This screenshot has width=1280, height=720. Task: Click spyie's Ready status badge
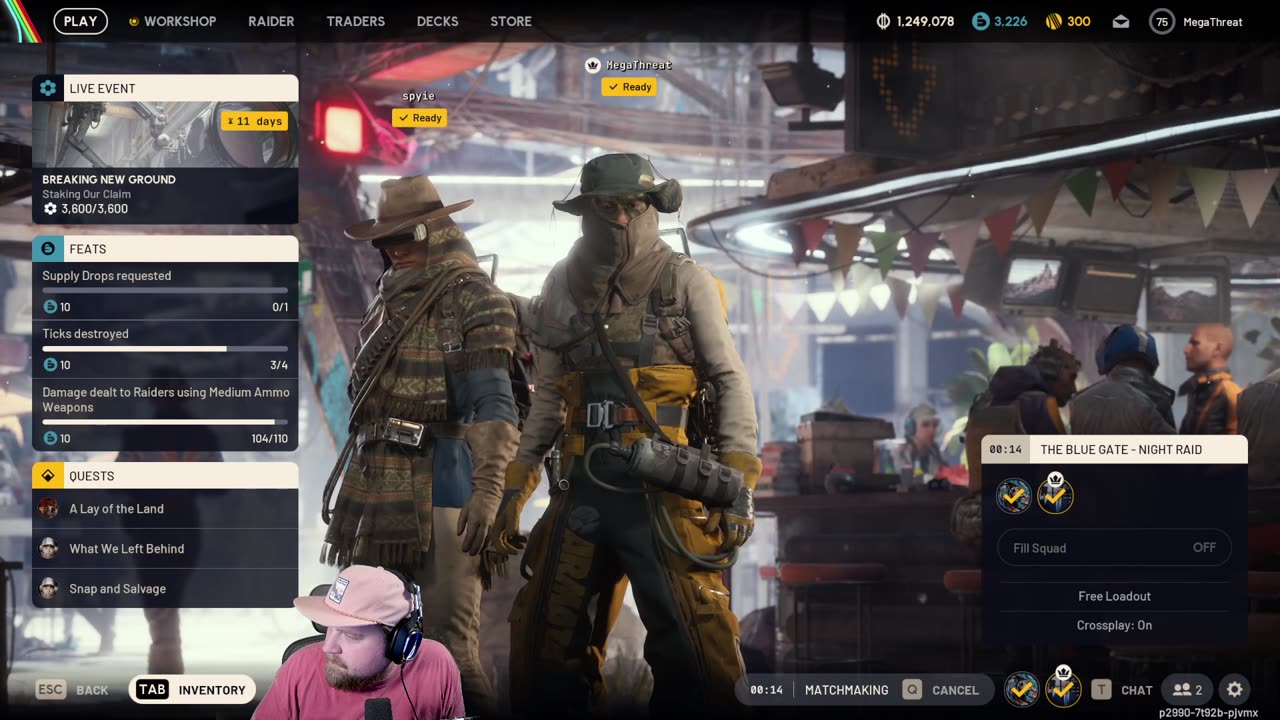tap(419, 118)
